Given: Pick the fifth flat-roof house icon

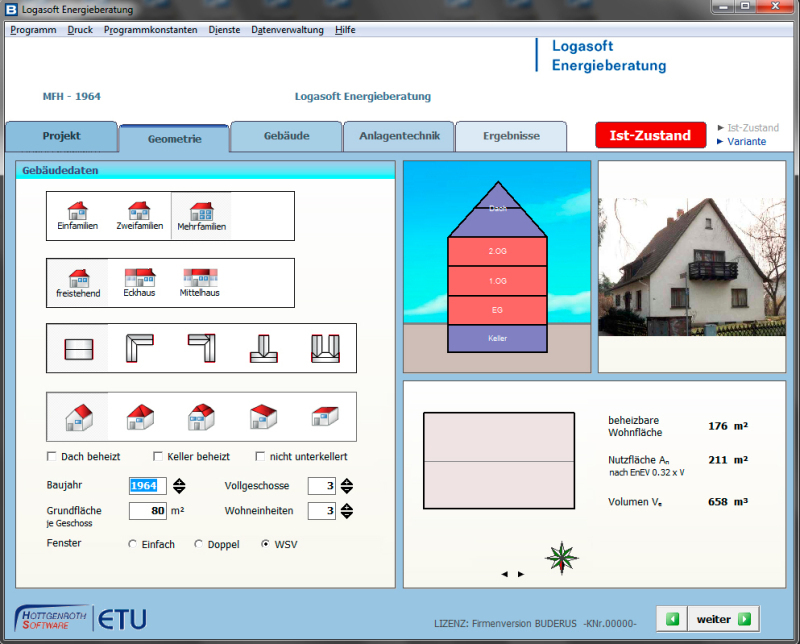Looking at the screenshot, I should [325, 416].
